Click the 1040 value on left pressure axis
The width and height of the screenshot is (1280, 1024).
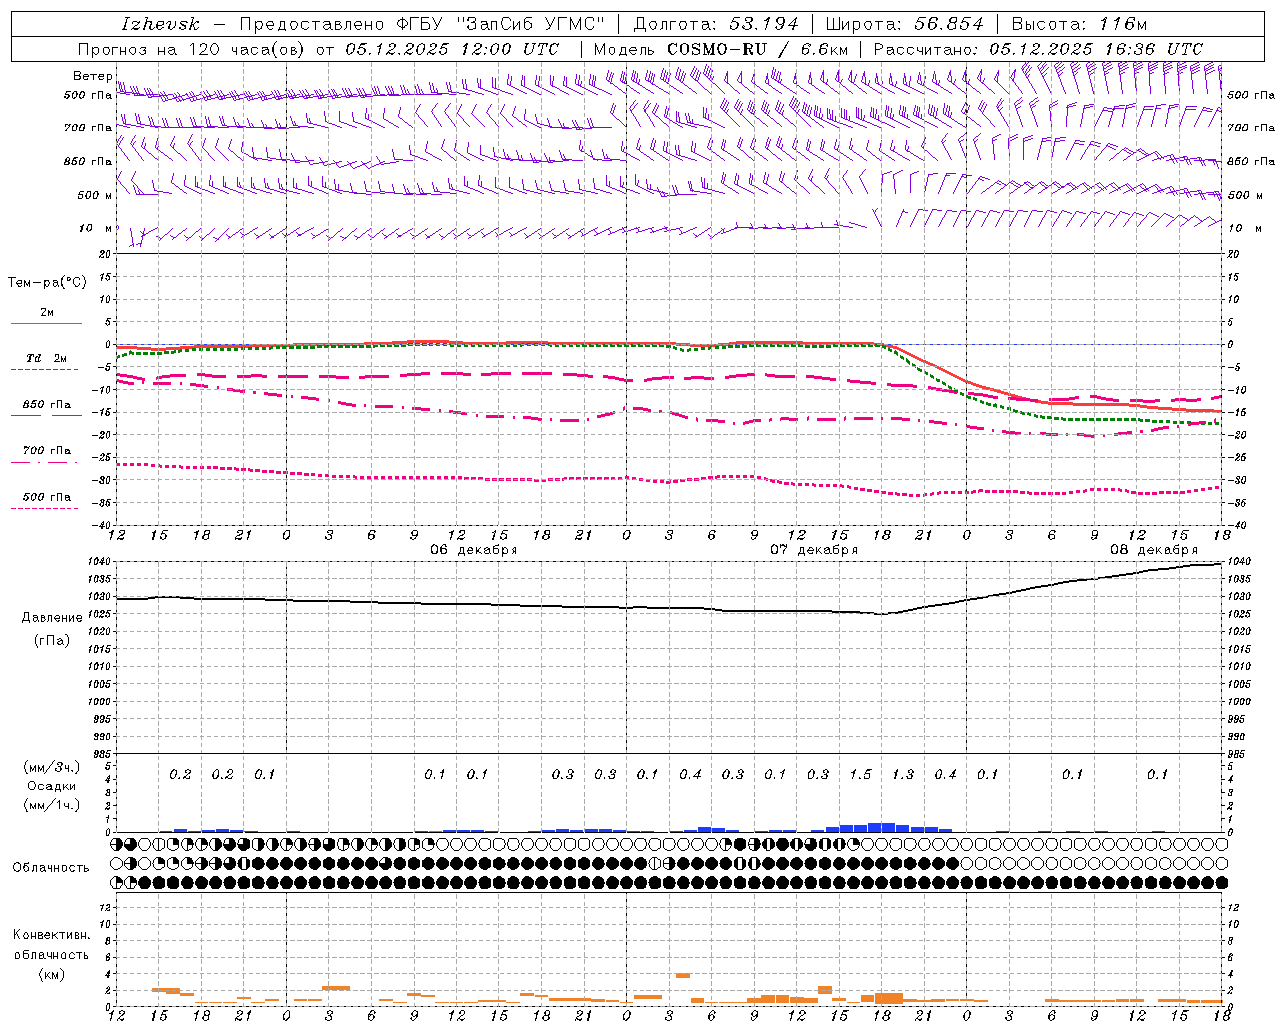tap(97, 562)
